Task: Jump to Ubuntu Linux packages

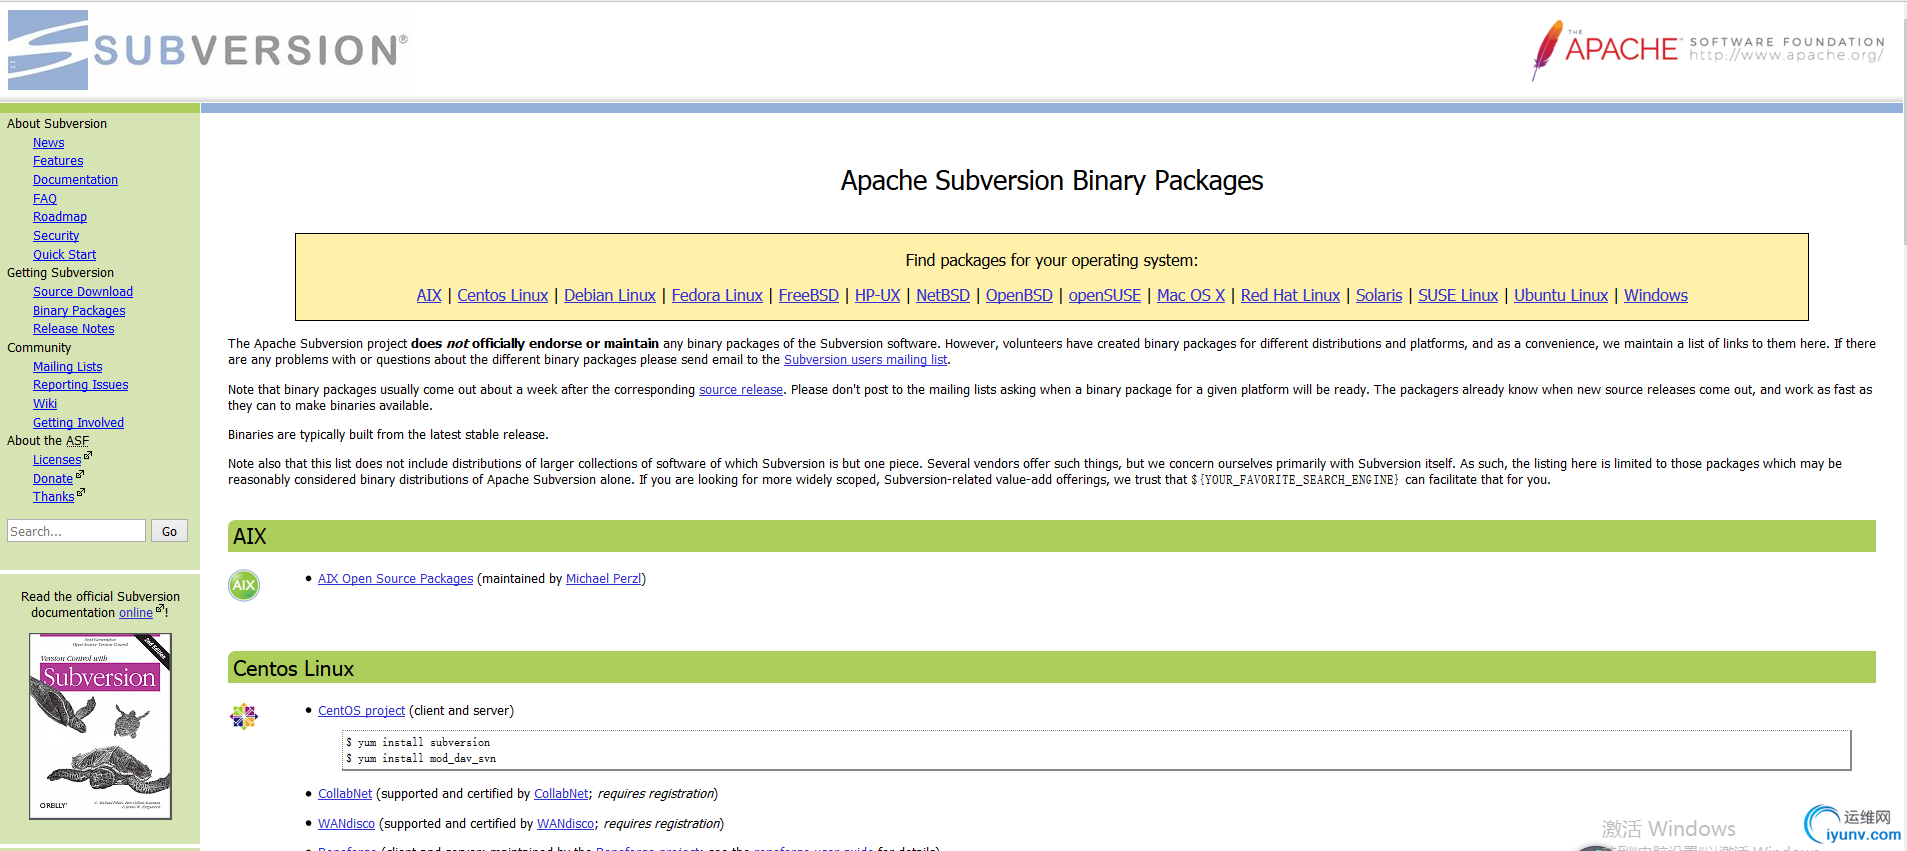Action: point(1561,296)
